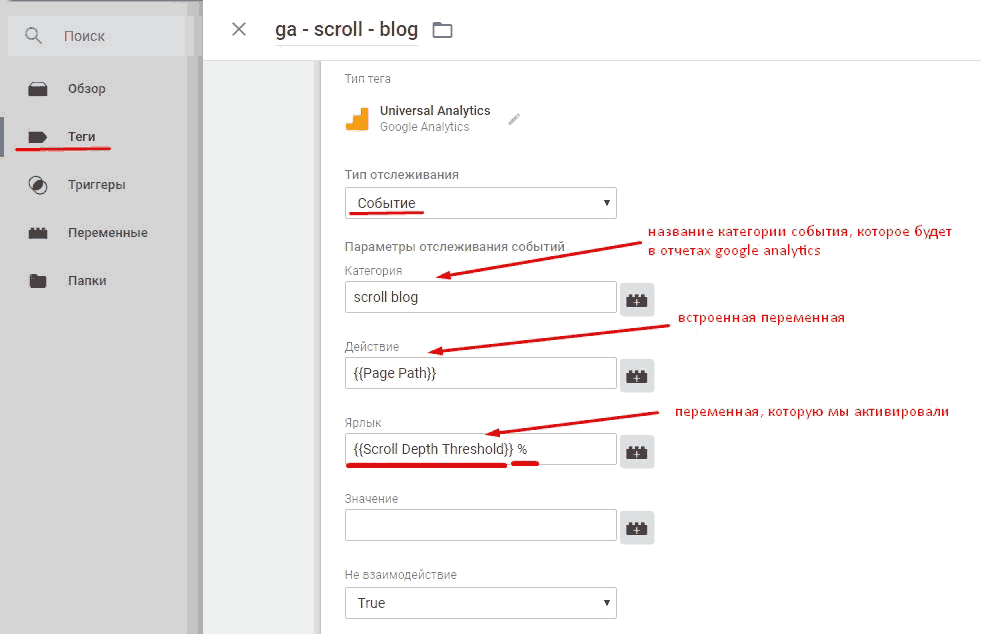Open the Триггеры section
981x634 pixels.
(x=96, y=185)
